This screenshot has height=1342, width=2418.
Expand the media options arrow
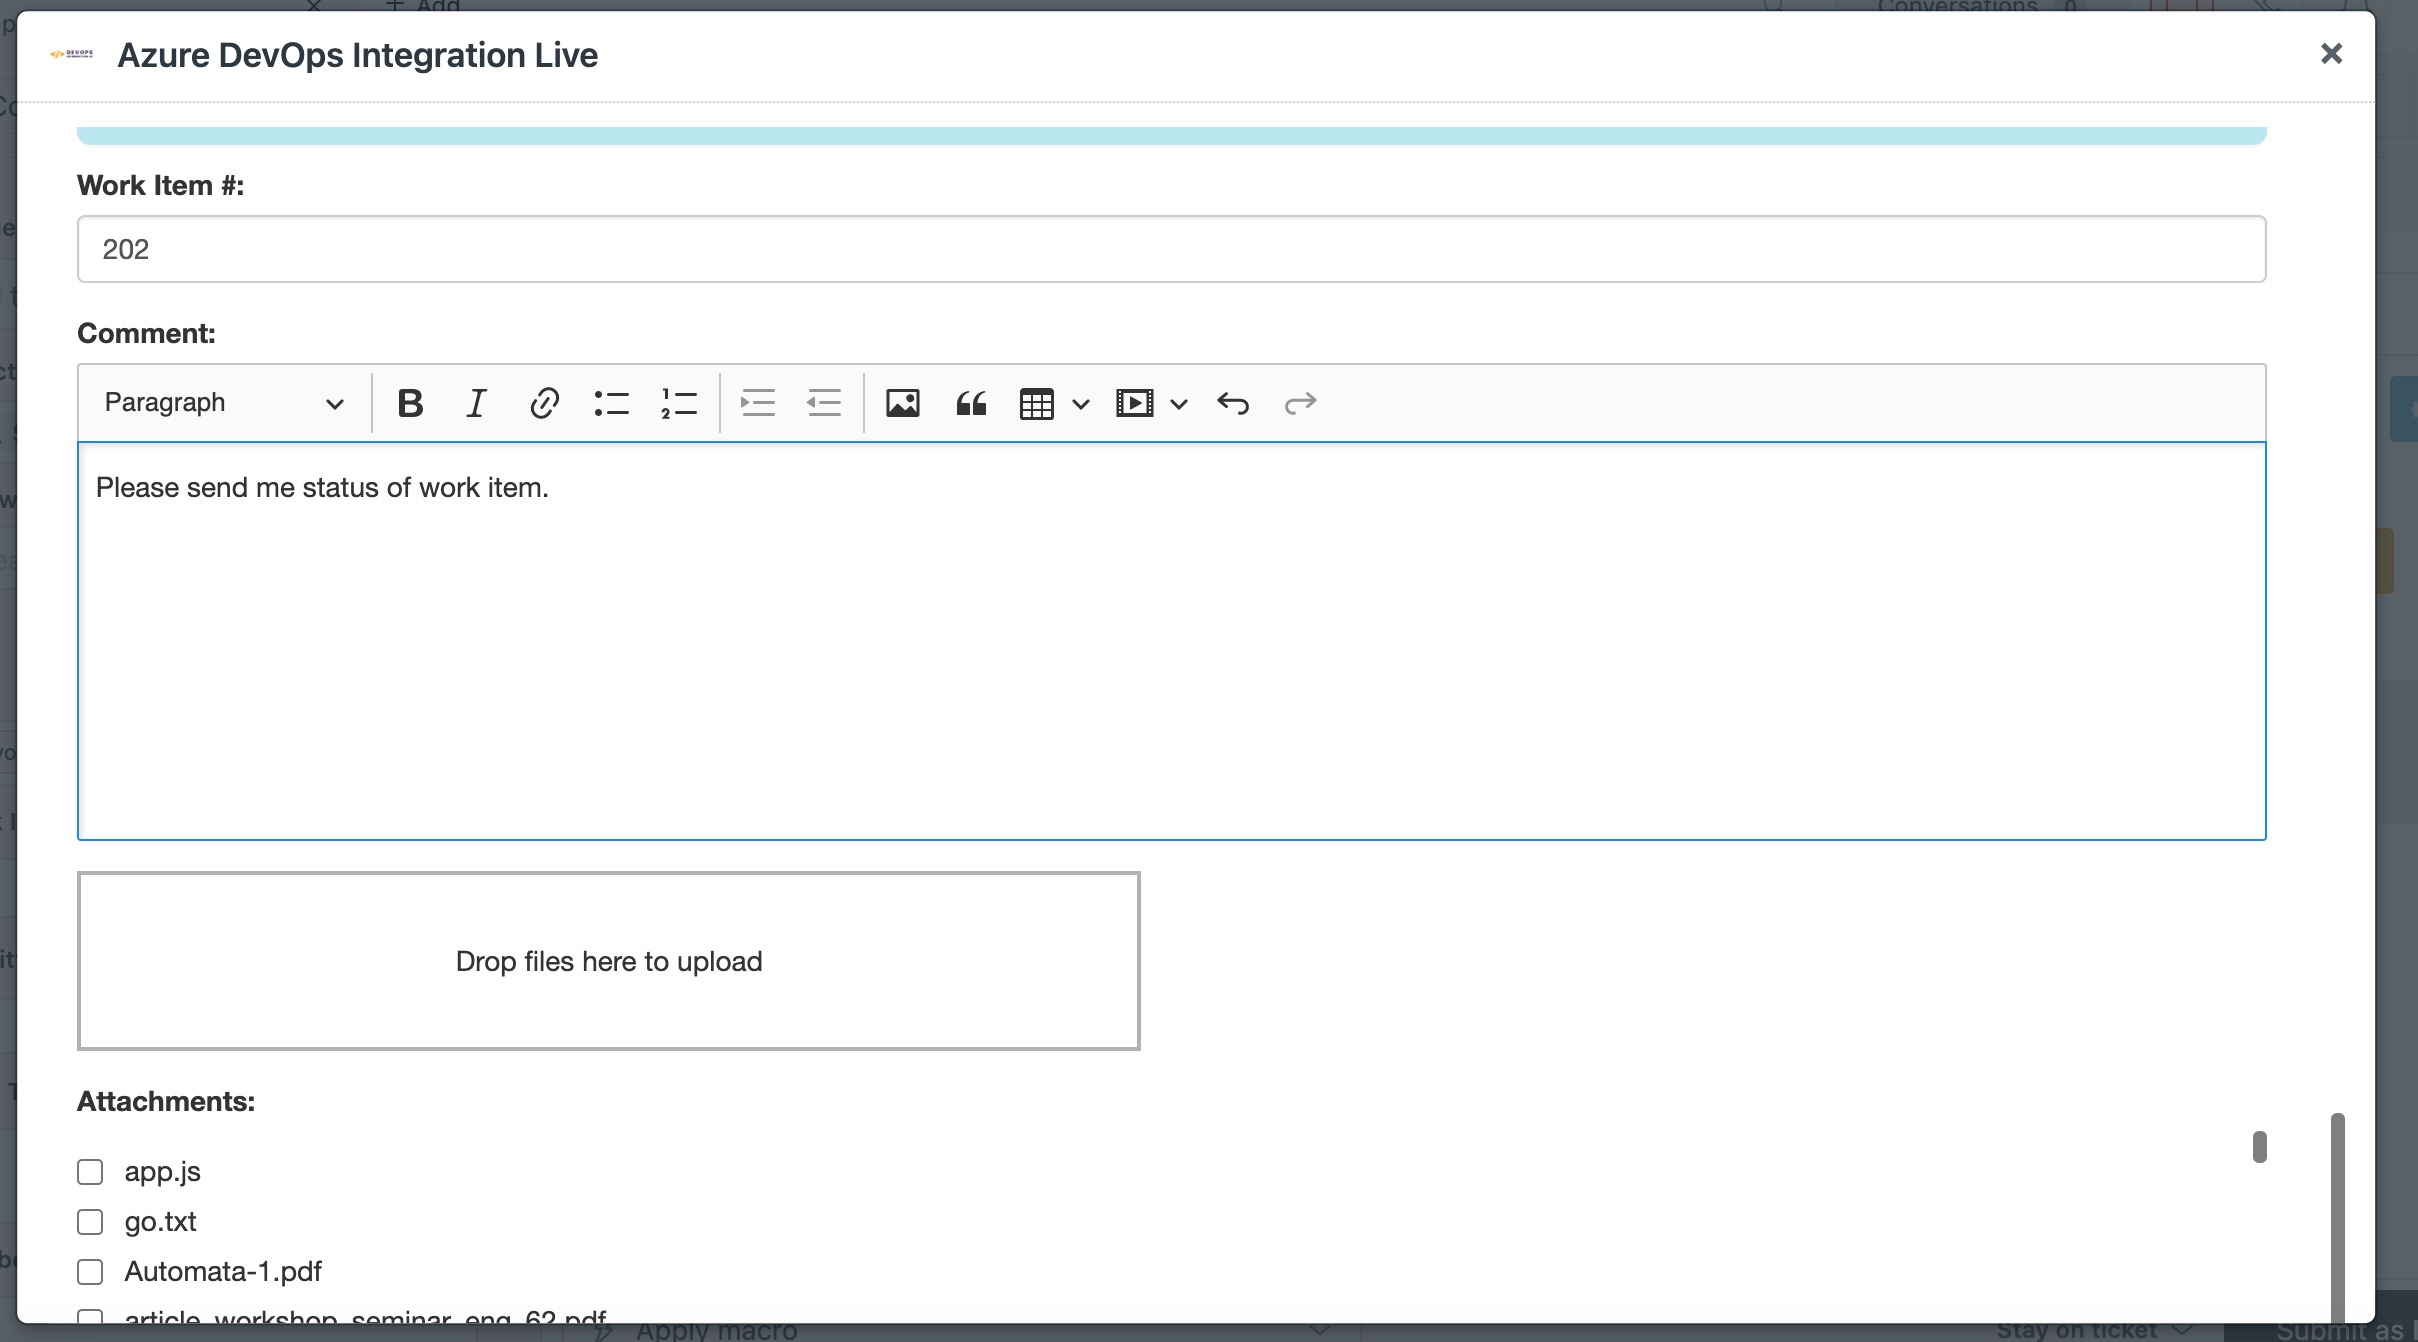click(1179, 404)
